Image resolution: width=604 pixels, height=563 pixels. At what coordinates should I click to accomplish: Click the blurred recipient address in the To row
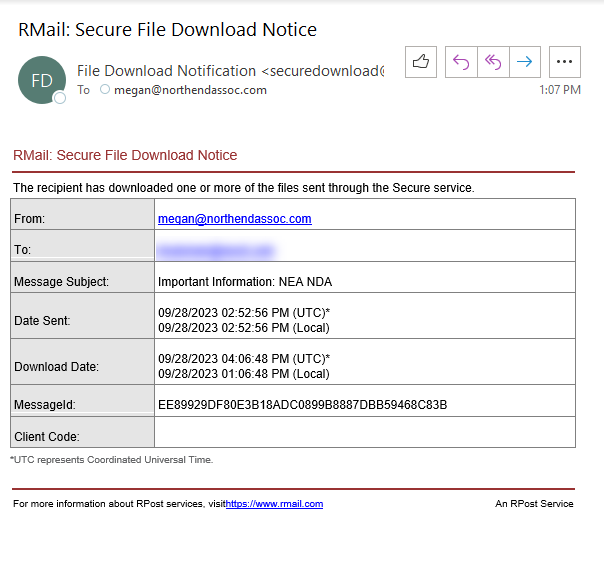click(x=216, y=251)
